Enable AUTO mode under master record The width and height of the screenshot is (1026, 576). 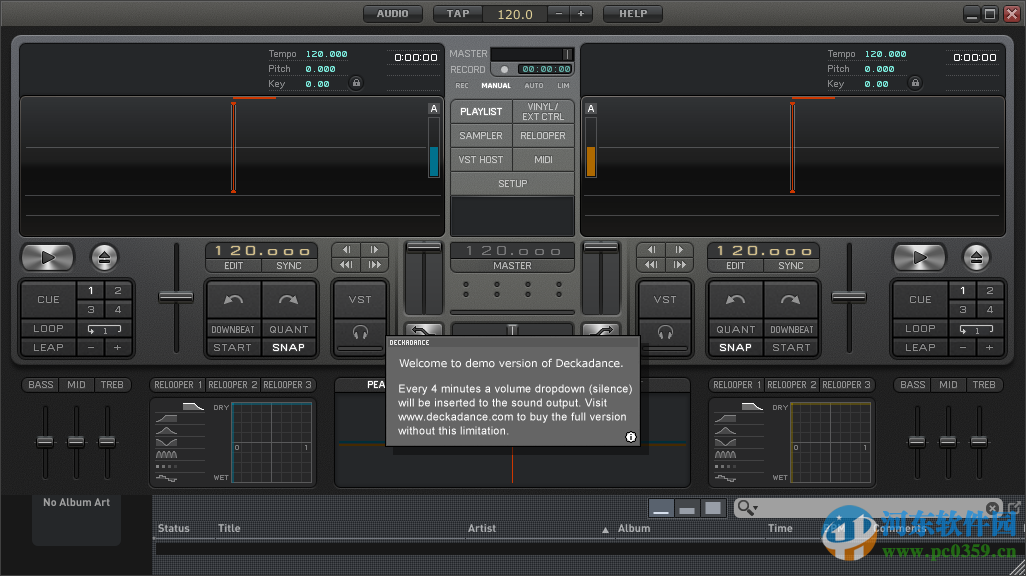534,86
